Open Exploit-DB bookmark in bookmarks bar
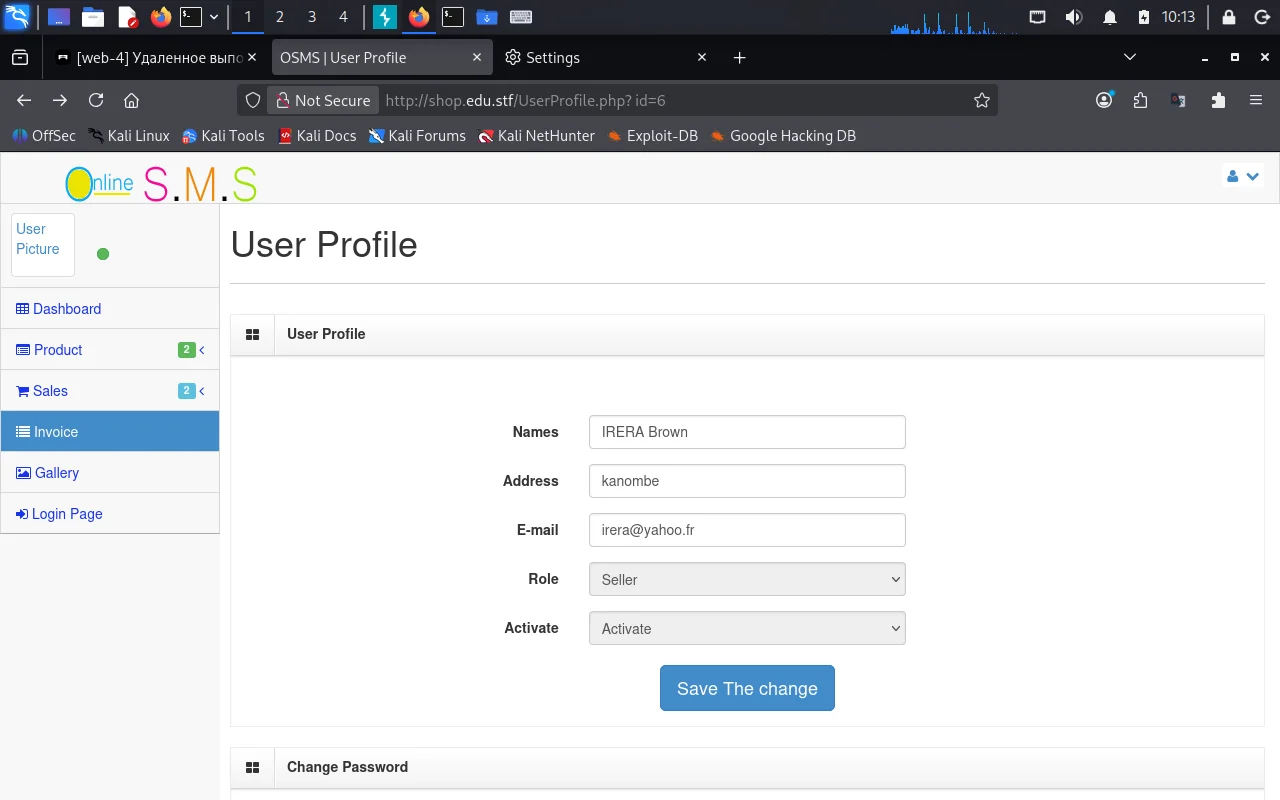Image resolution: width=1280 pixels, height=800 pixels. (x=661, y=136)
